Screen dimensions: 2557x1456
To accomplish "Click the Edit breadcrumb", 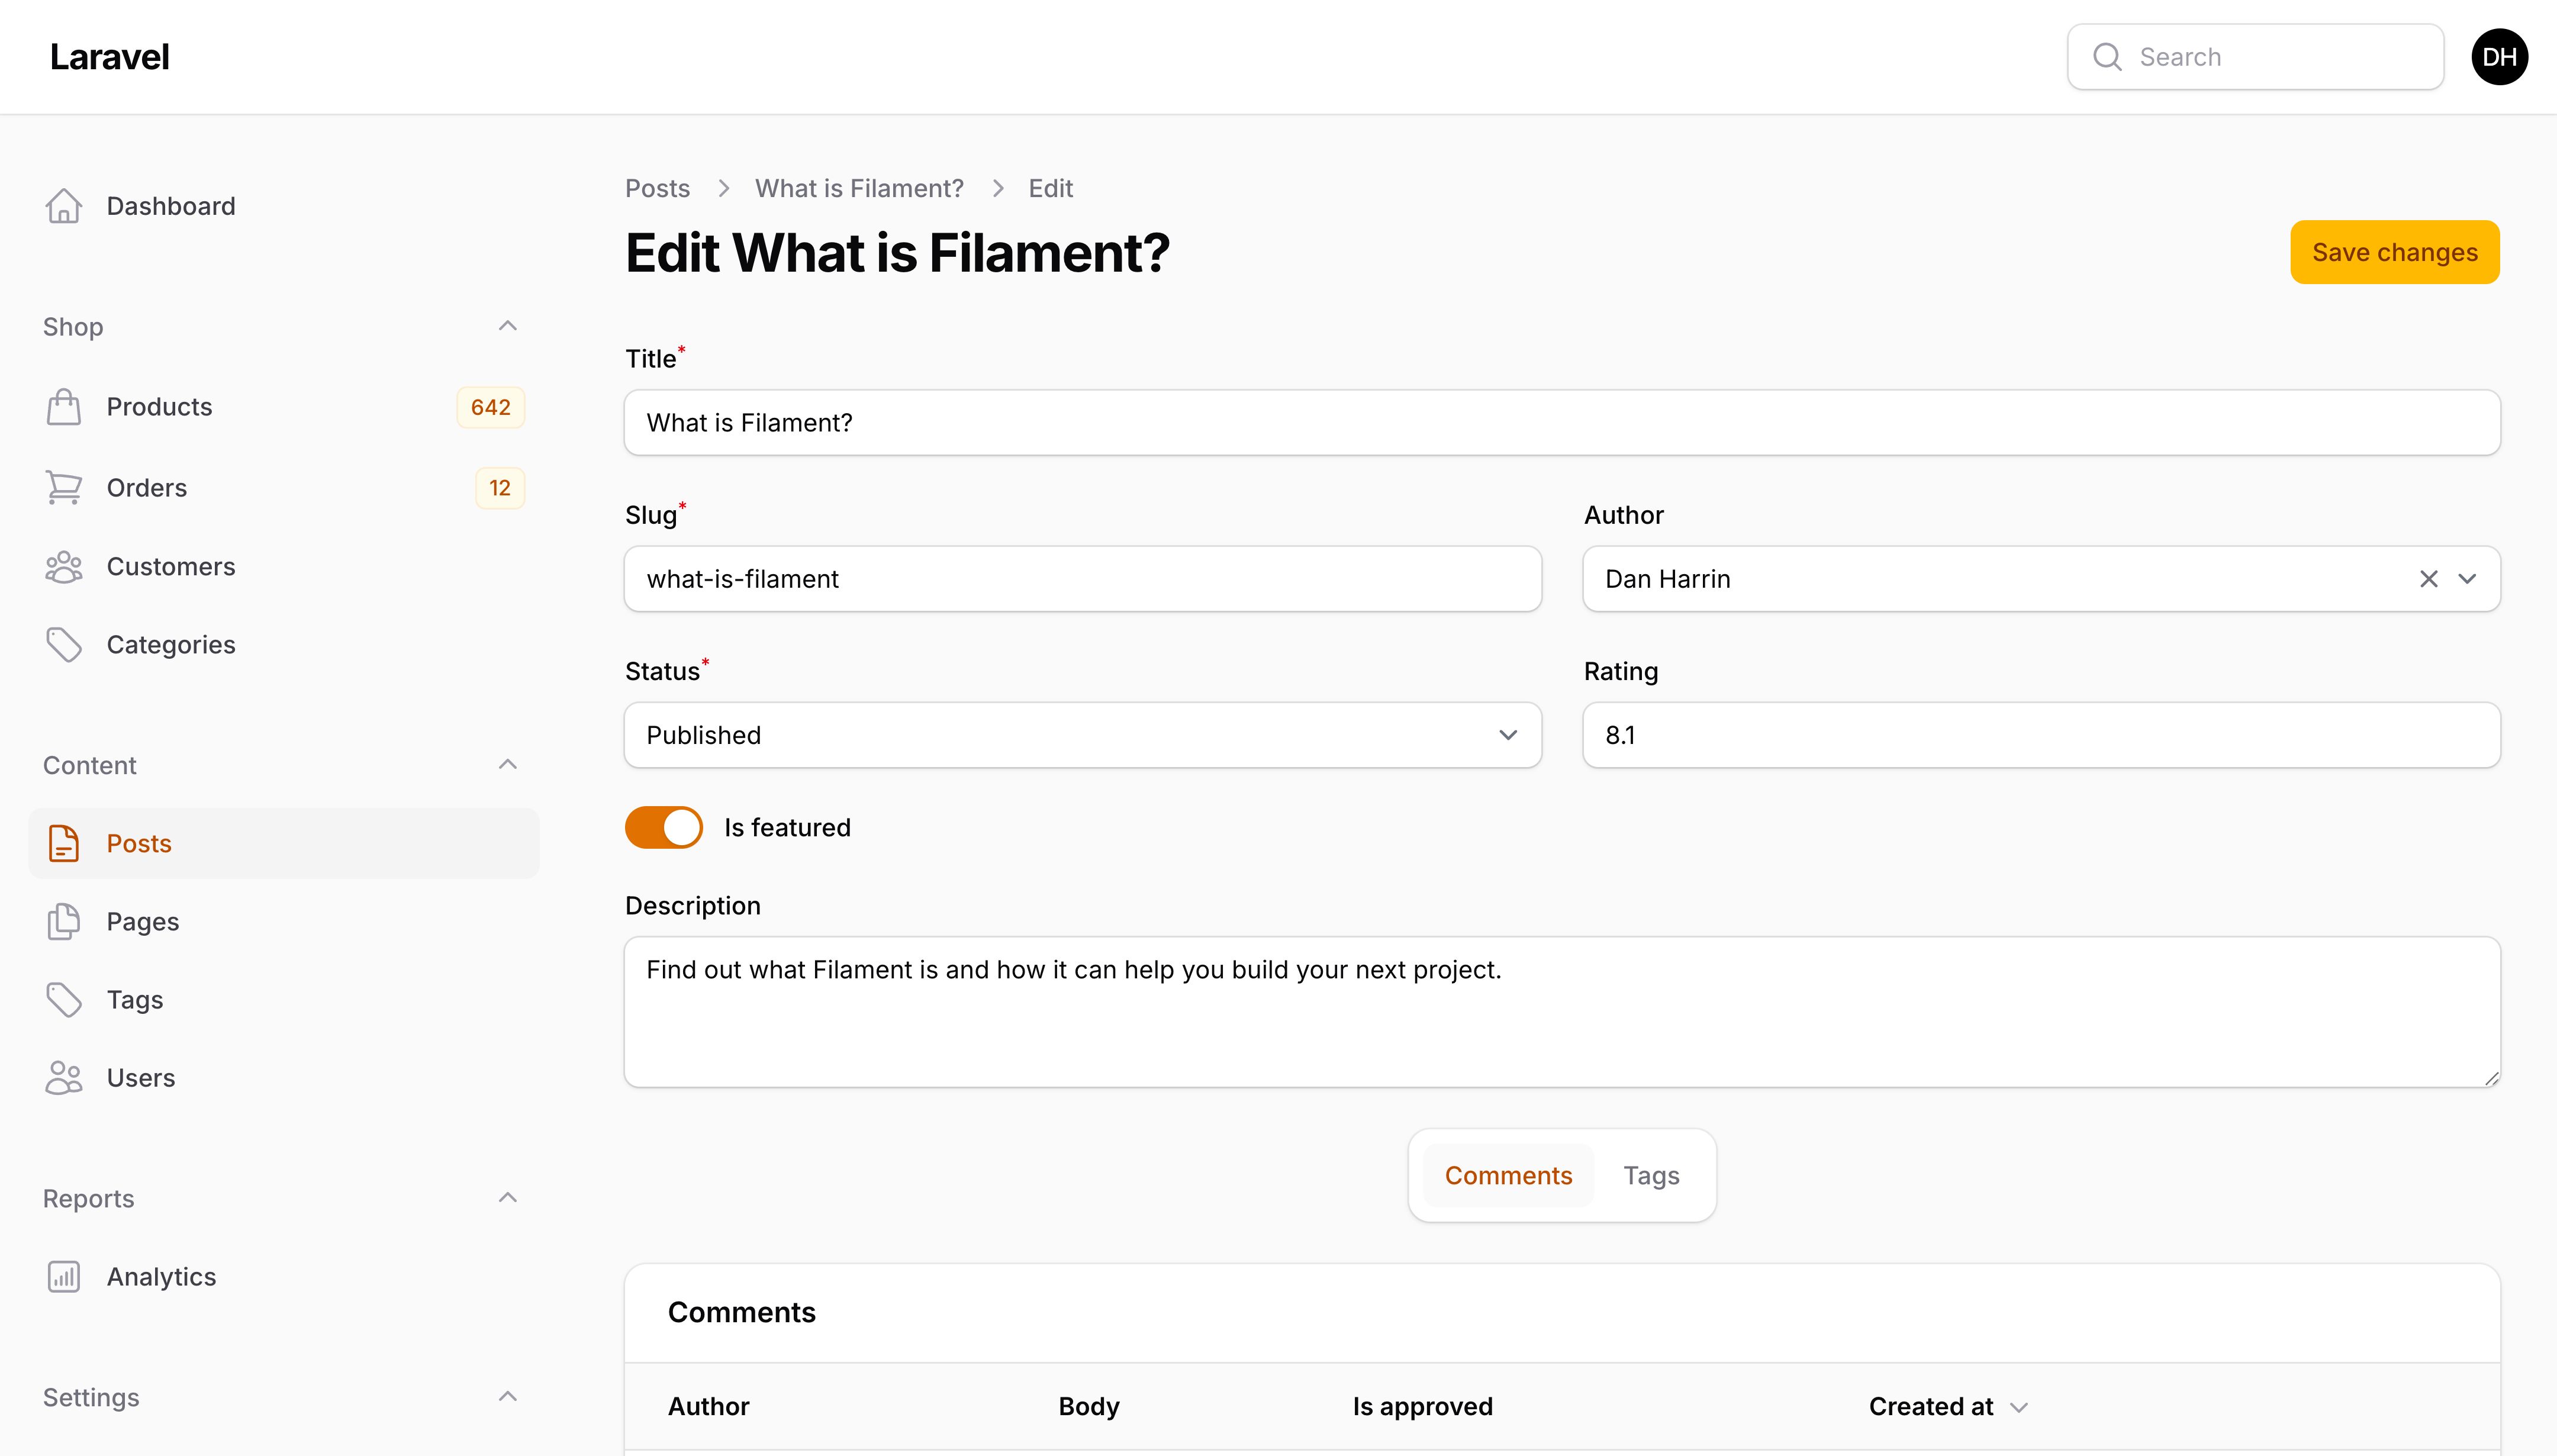I will (1050, 188).
